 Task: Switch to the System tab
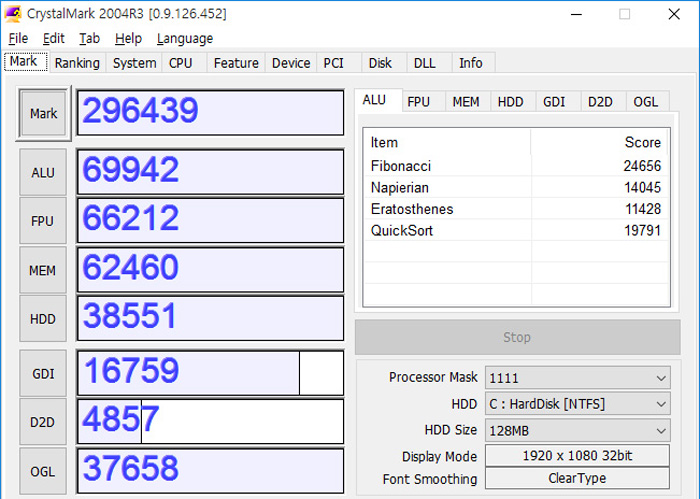(x=134, y=63)
